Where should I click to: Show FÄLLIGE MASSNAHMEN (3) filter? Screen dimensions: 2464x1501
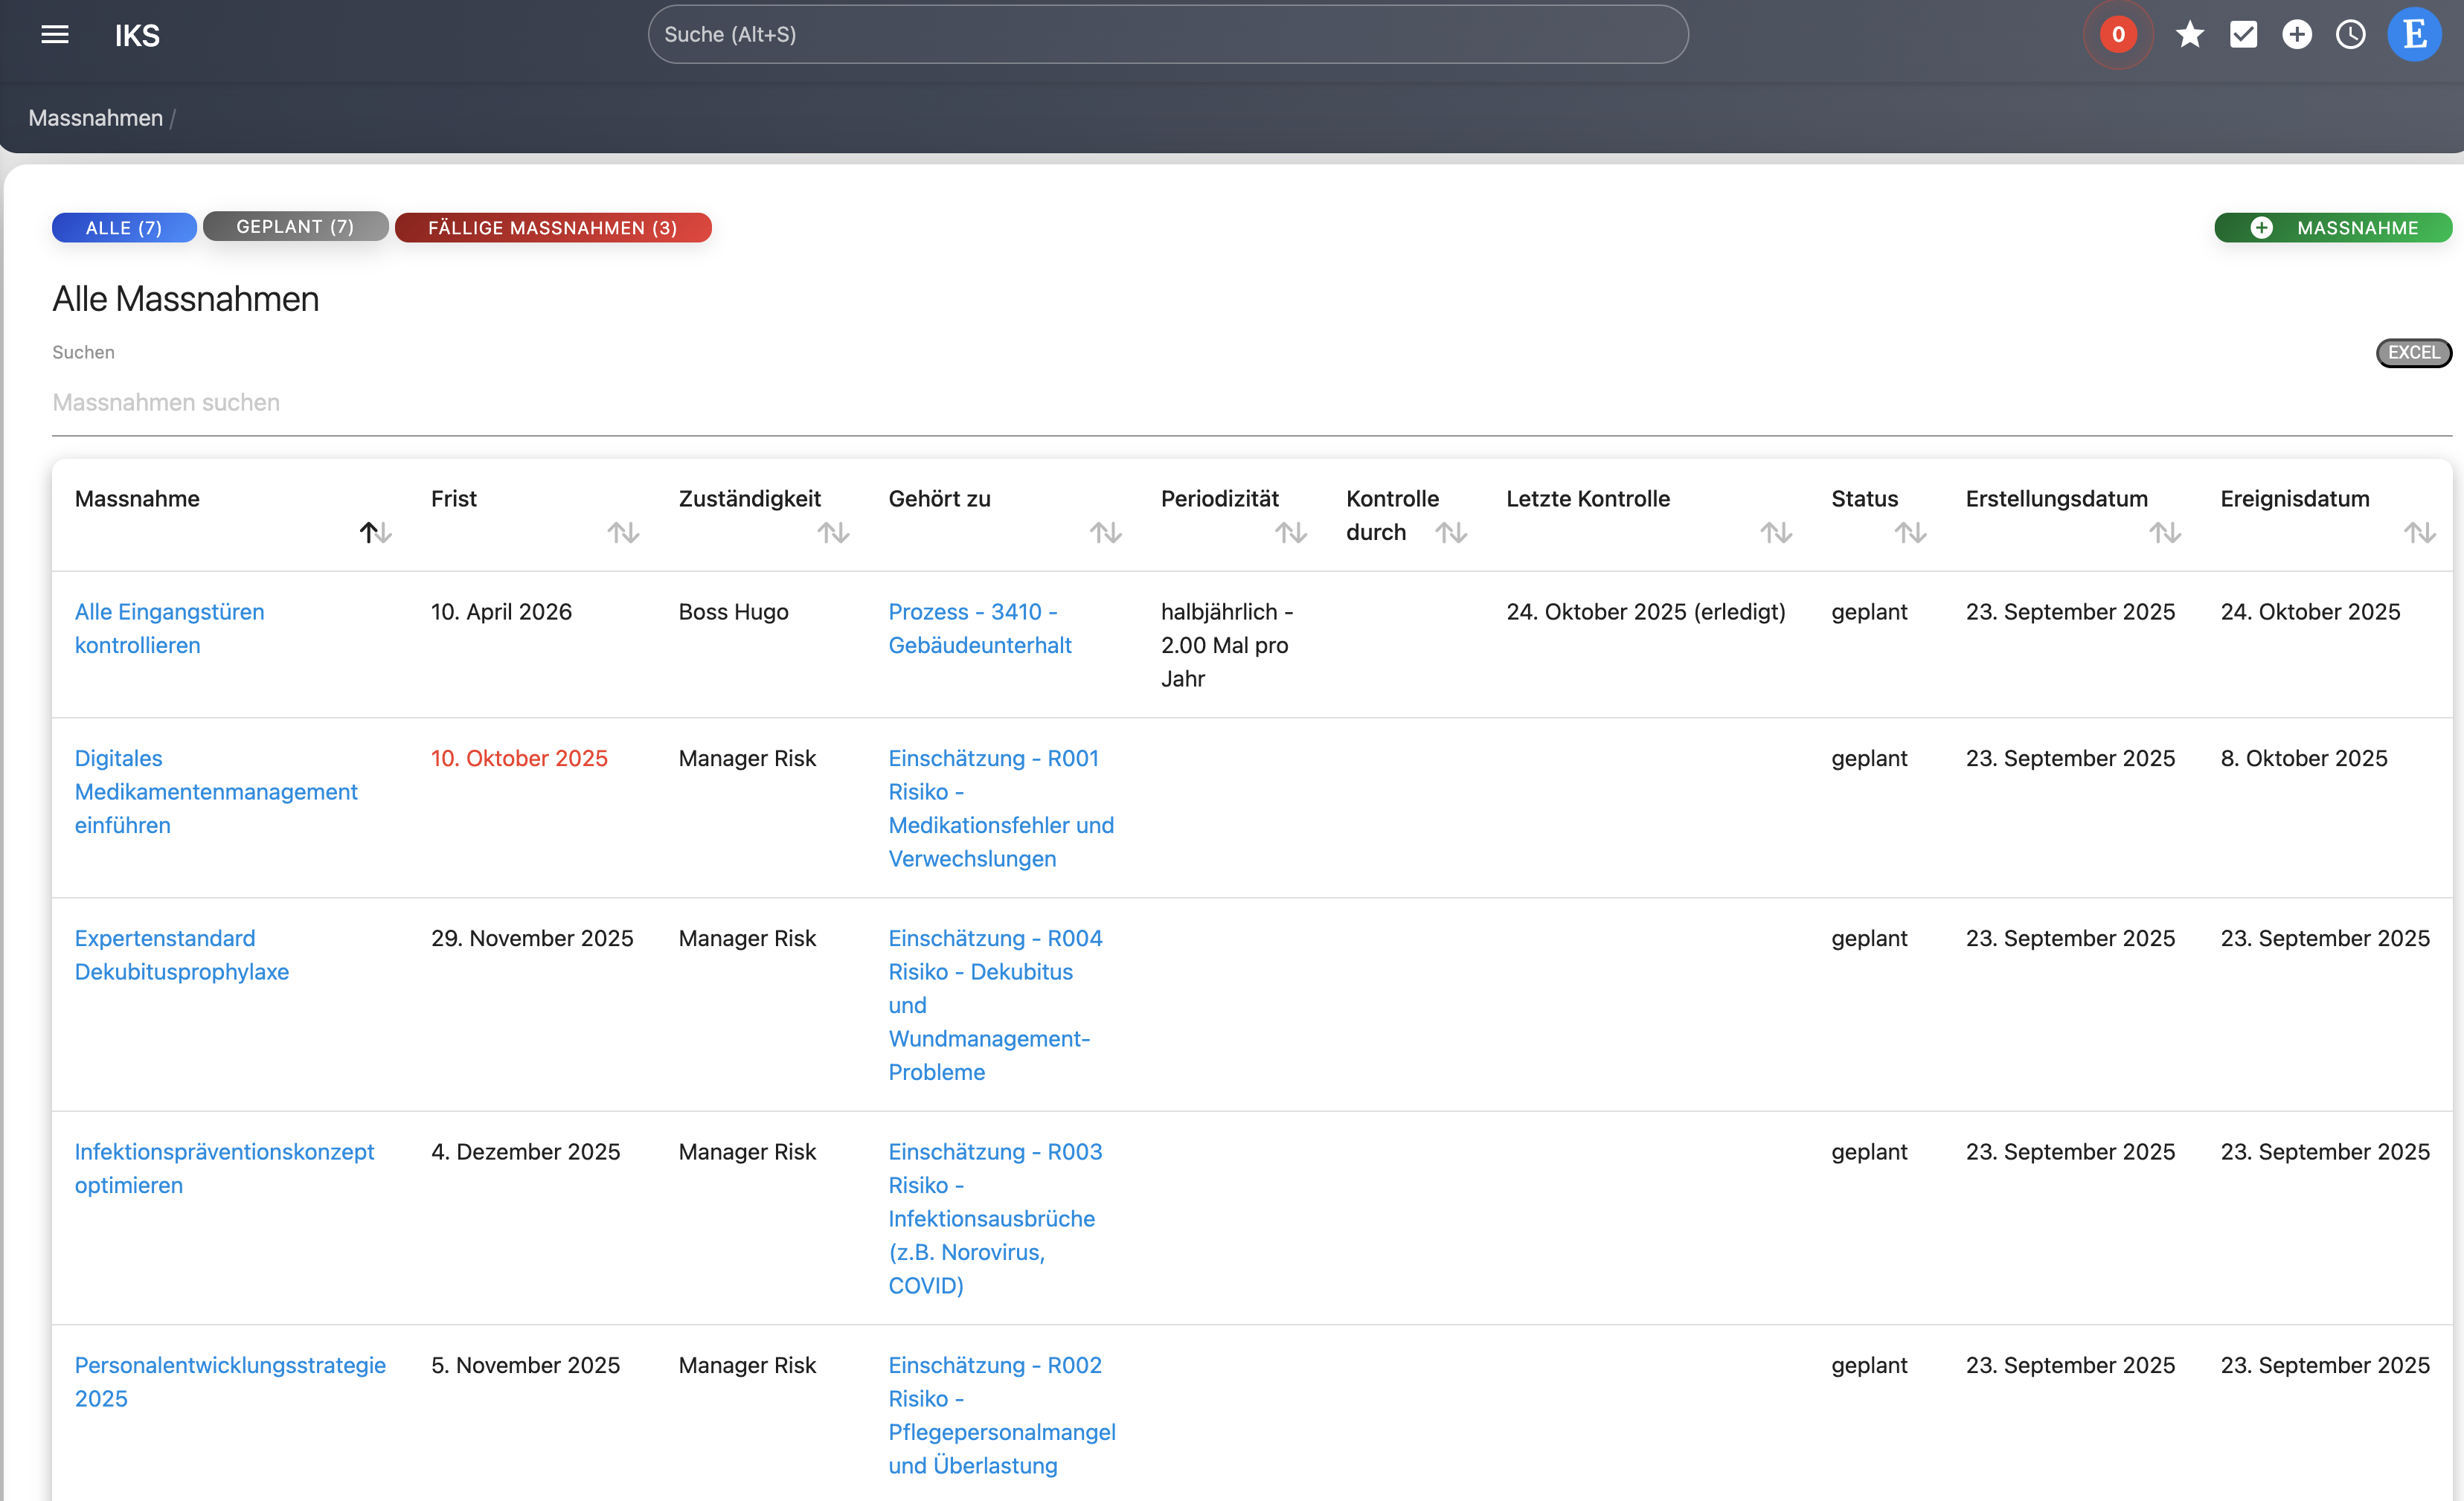(552, 228)
